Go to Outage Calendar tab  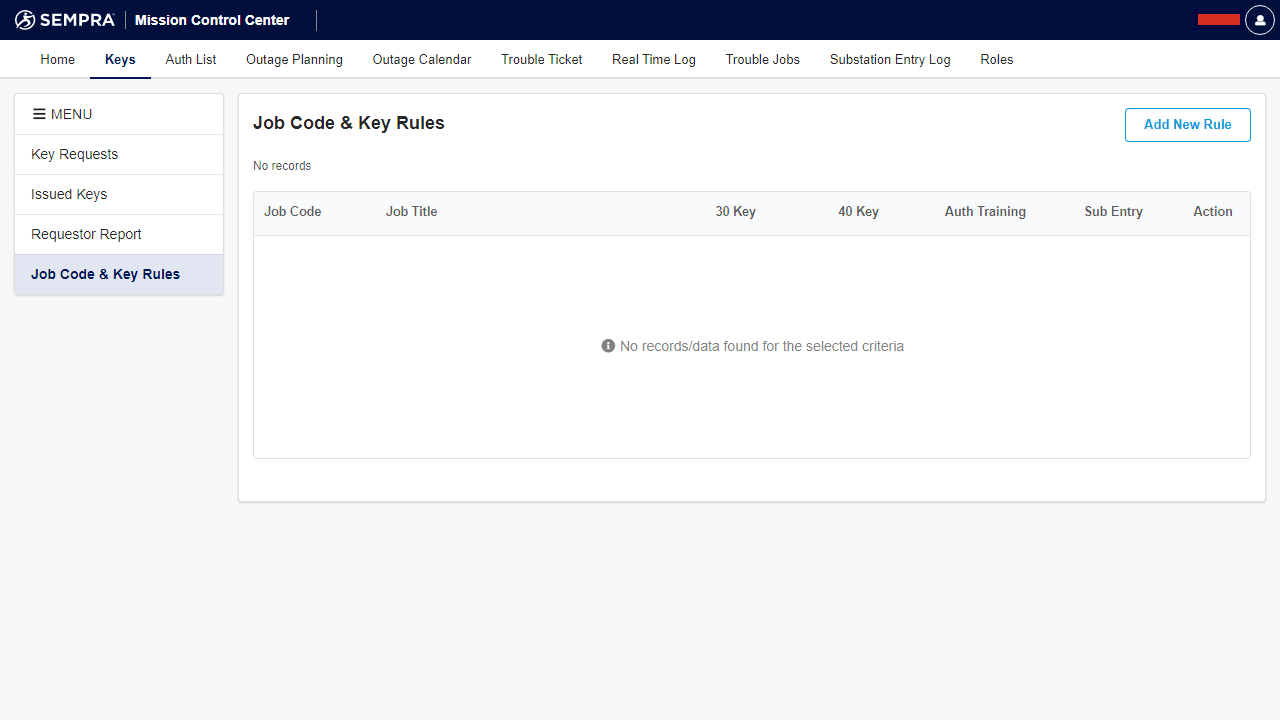click(422, 59)
